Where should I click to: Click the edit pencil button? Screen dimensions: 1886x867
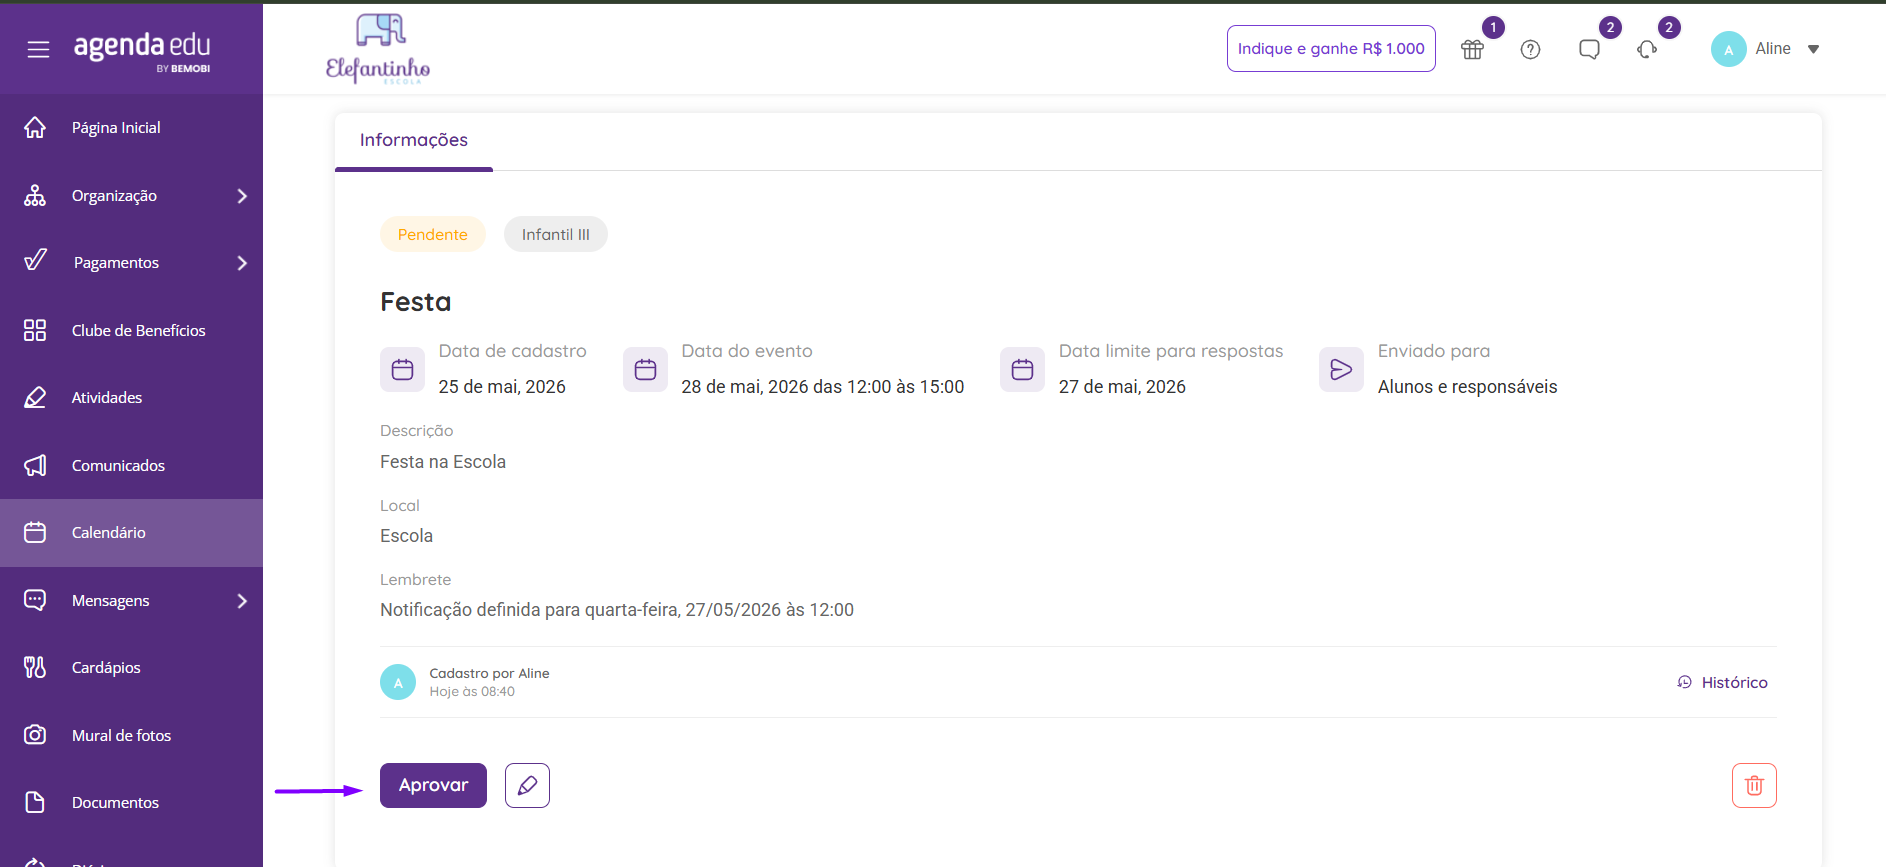527,785
